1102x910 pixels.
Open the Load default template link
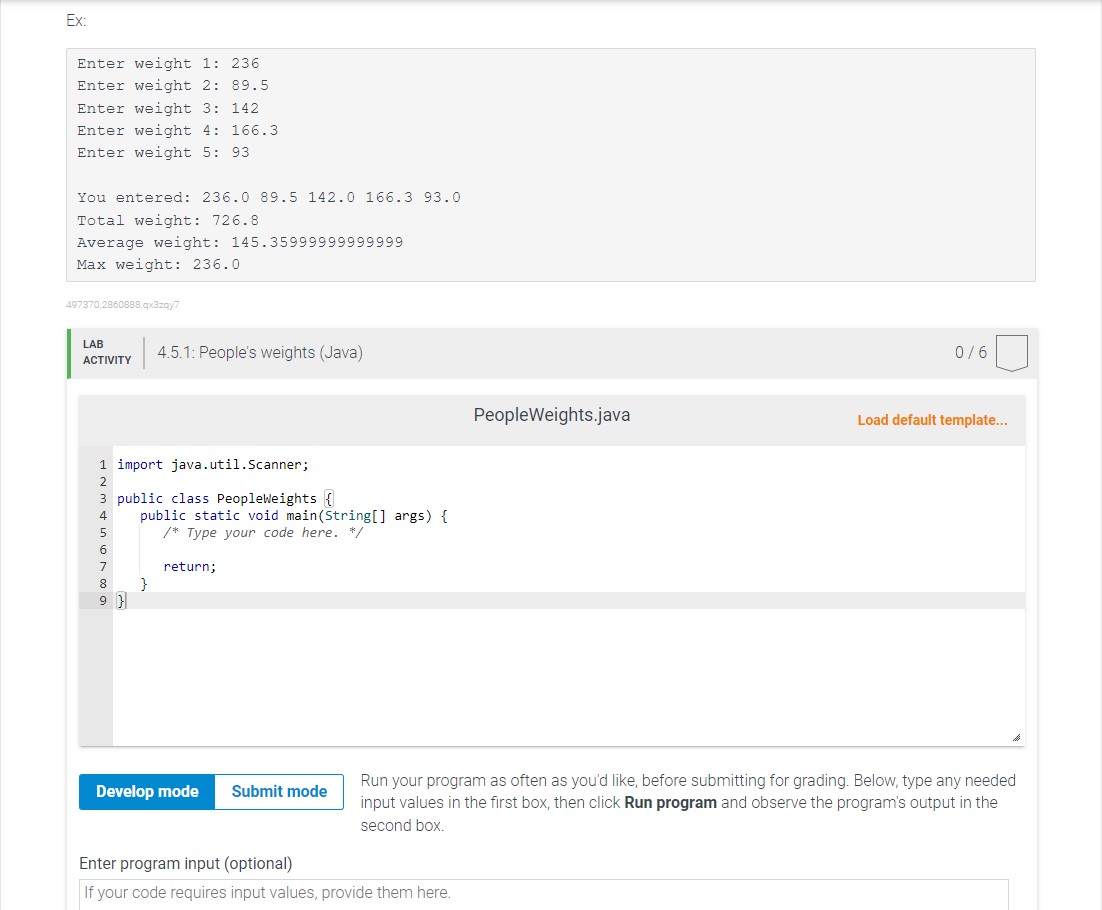932,420
